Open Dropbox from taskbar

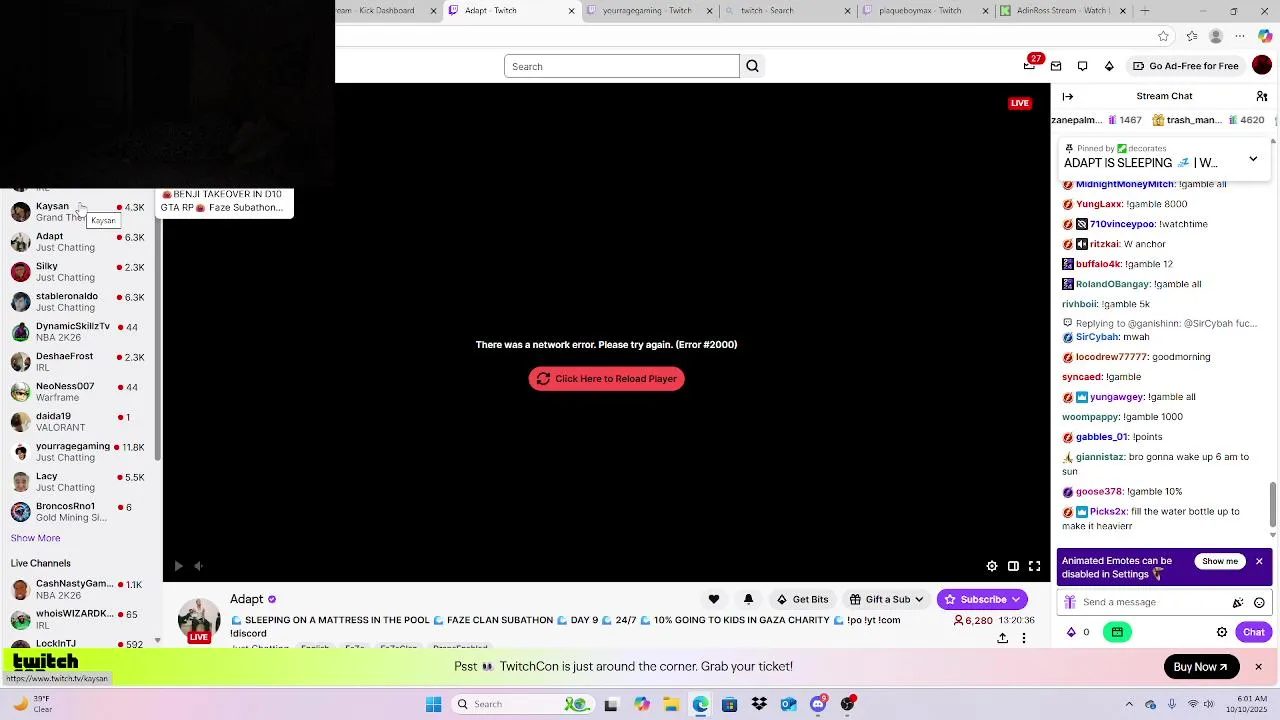coord(759,704)
